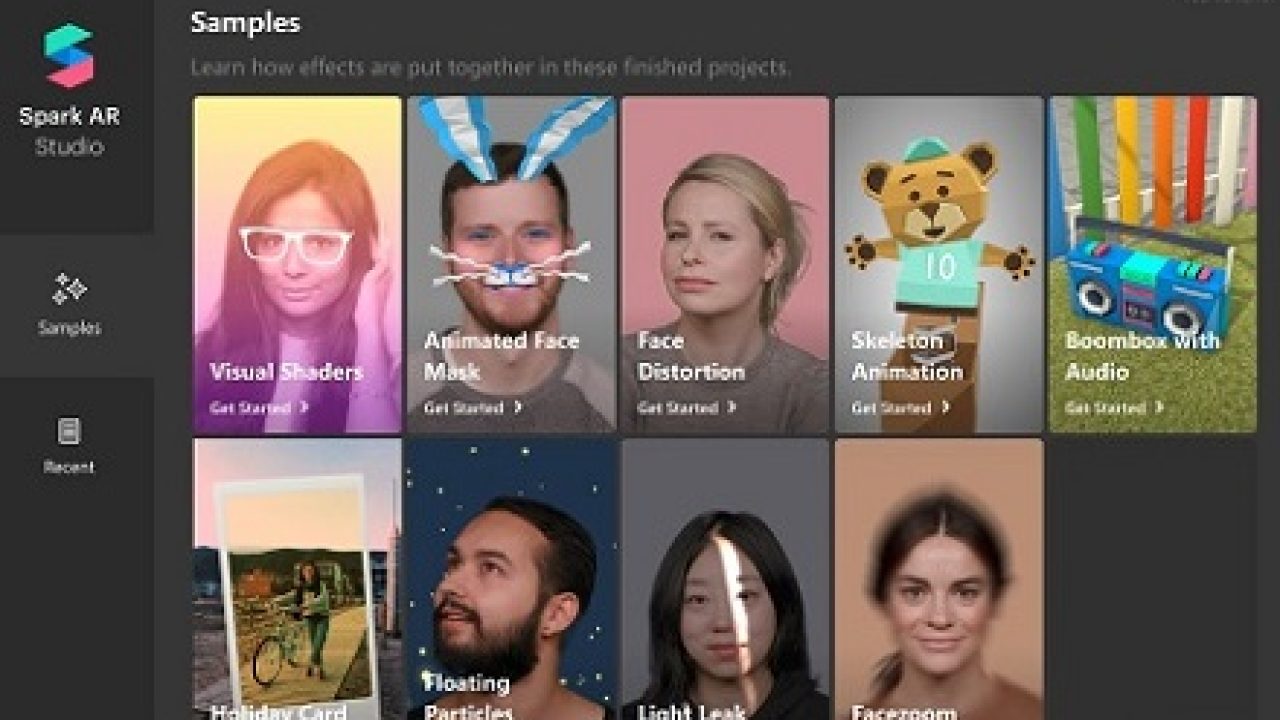Click the chevron arrow on Visual Shaders card
Viewport: 1280px width, 720px height.
304,408
